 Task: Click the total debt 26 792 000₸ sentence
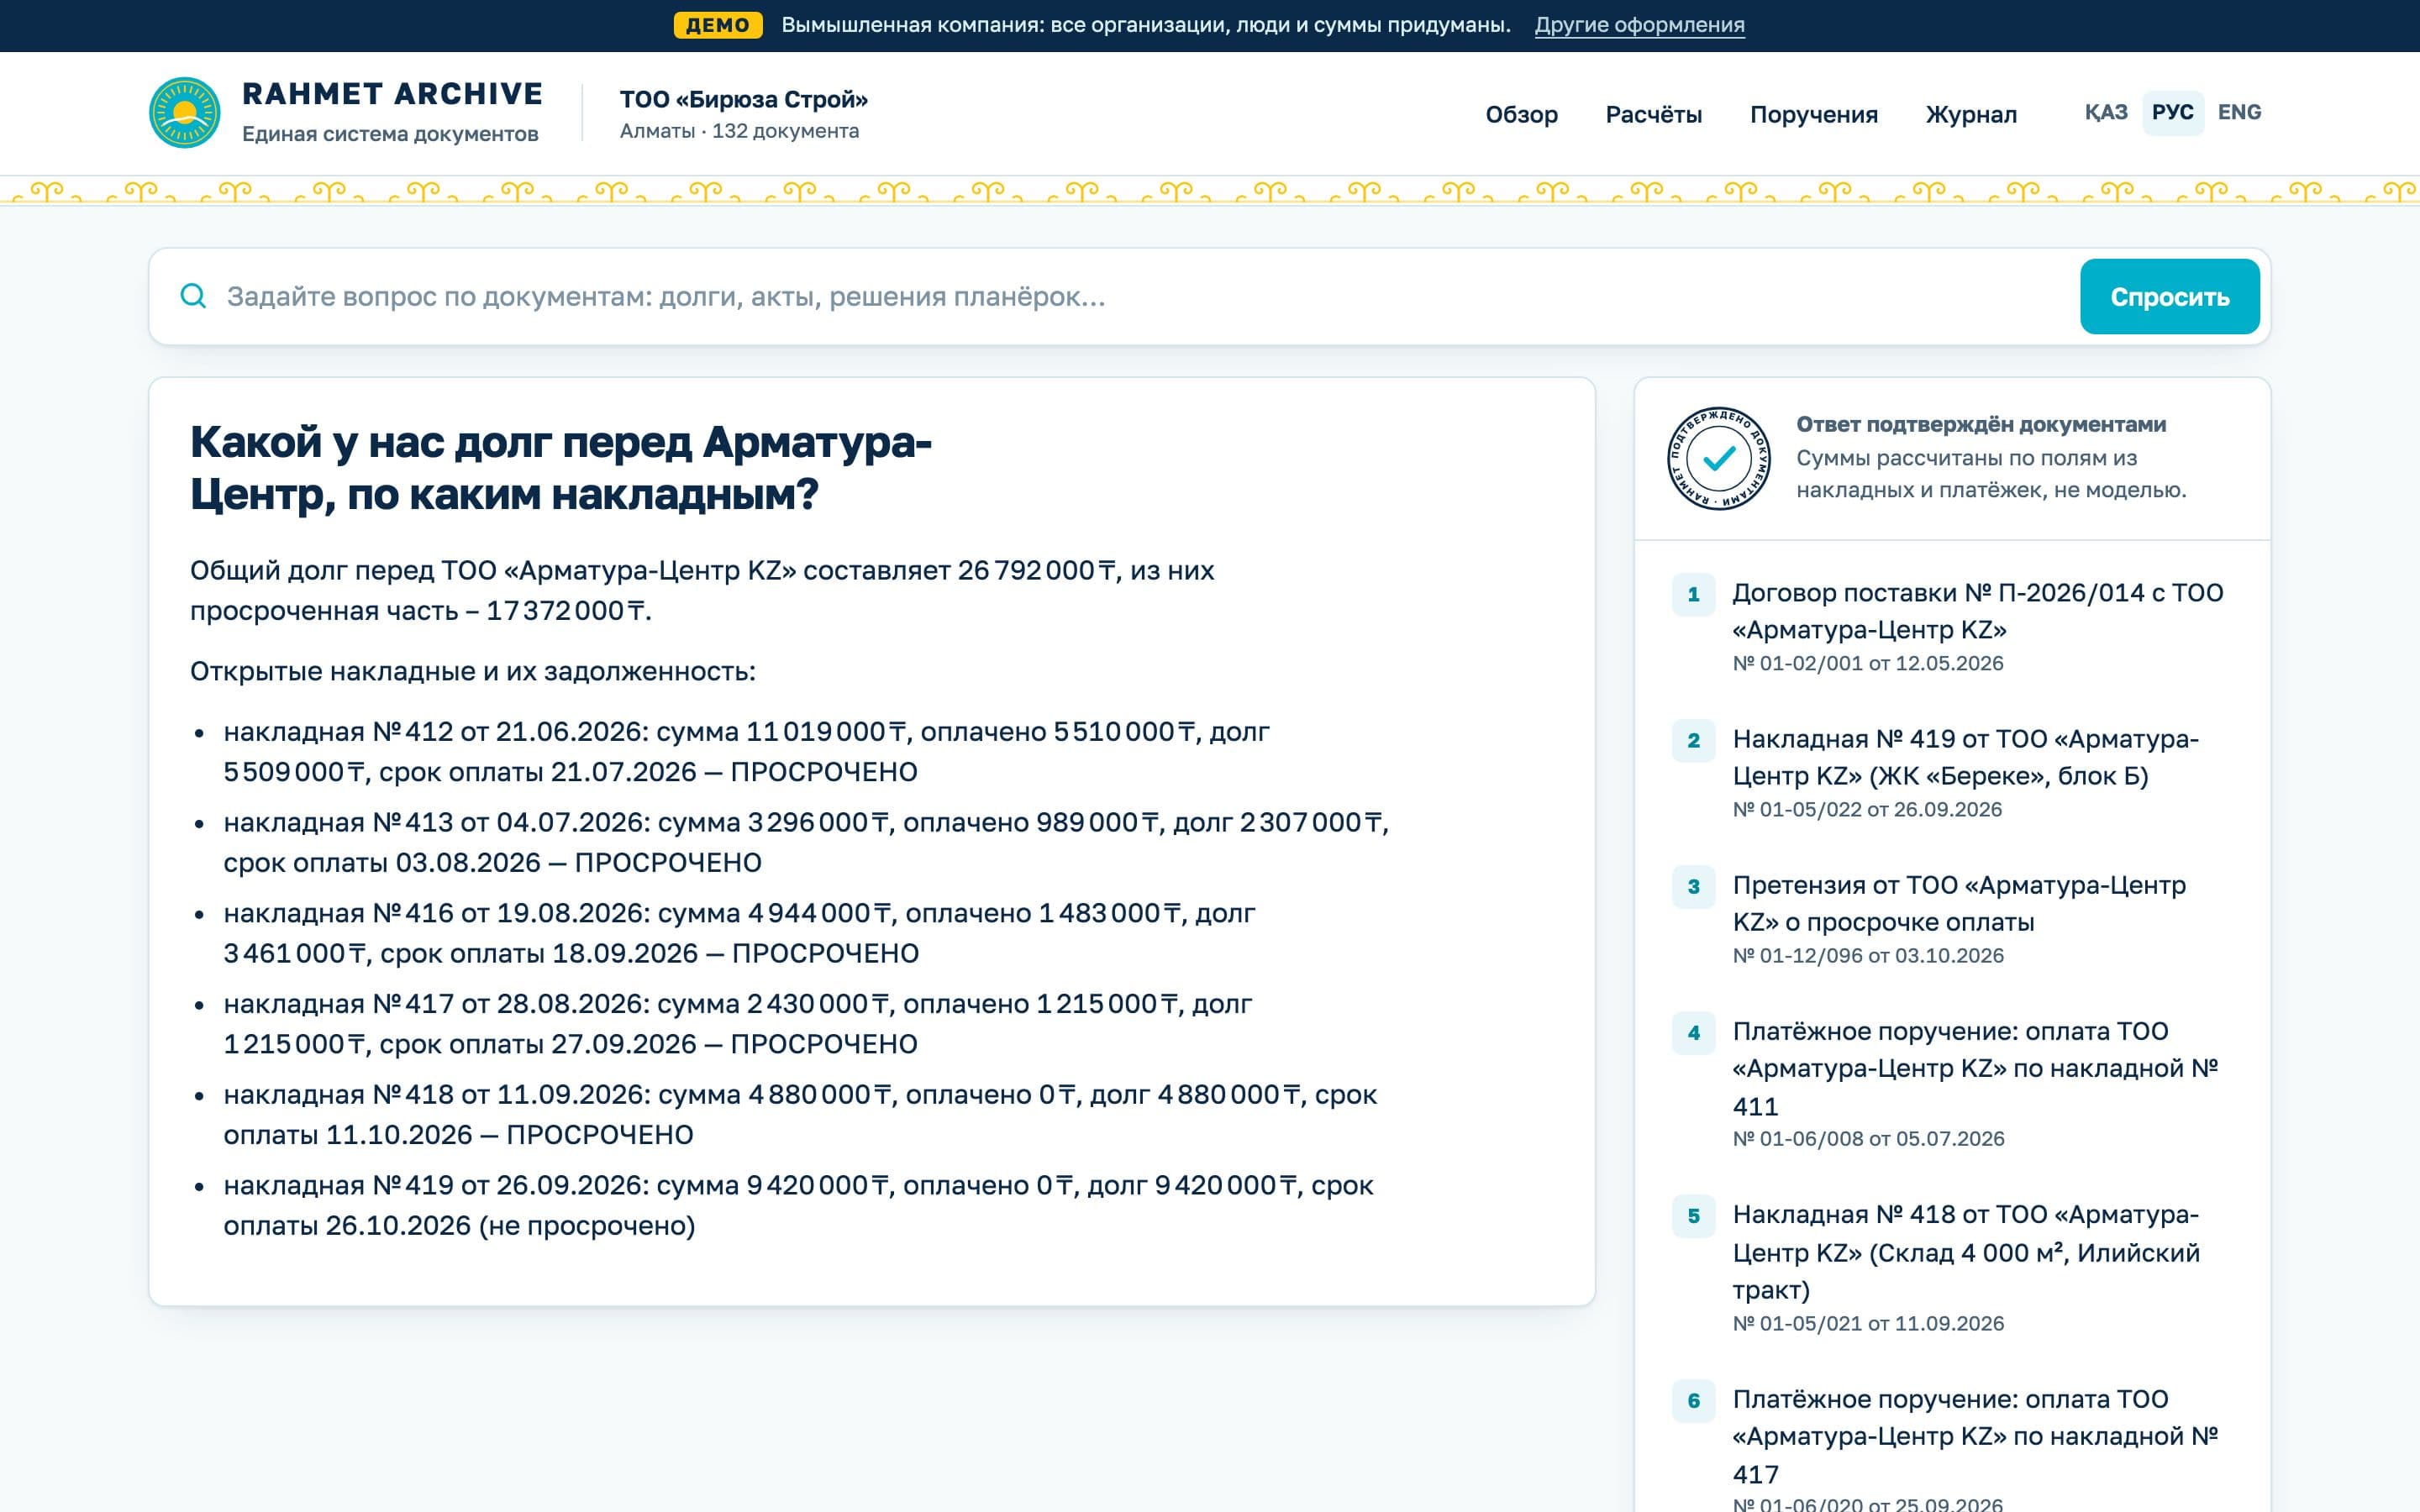click(702, 590)
